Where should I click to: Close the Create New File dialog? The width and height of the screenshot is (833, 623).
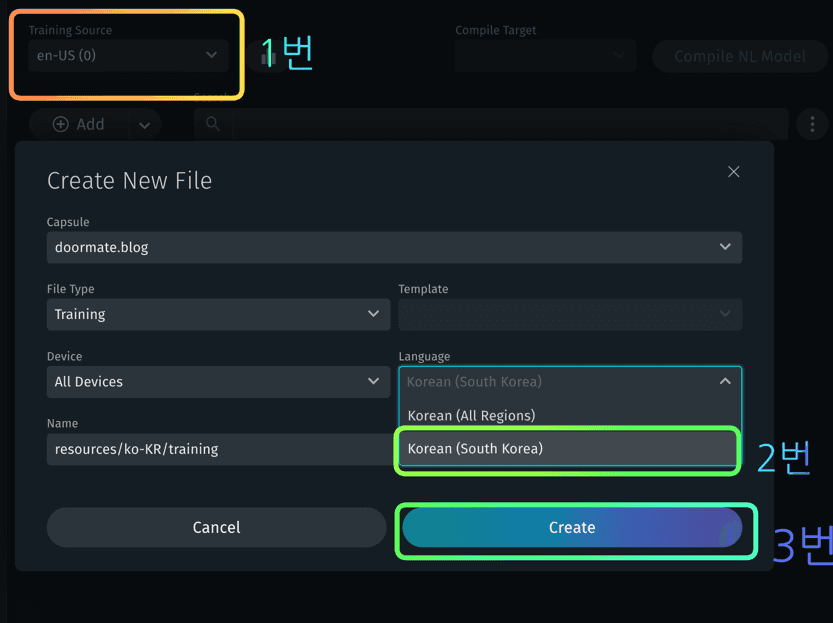[x=733, y=172]
